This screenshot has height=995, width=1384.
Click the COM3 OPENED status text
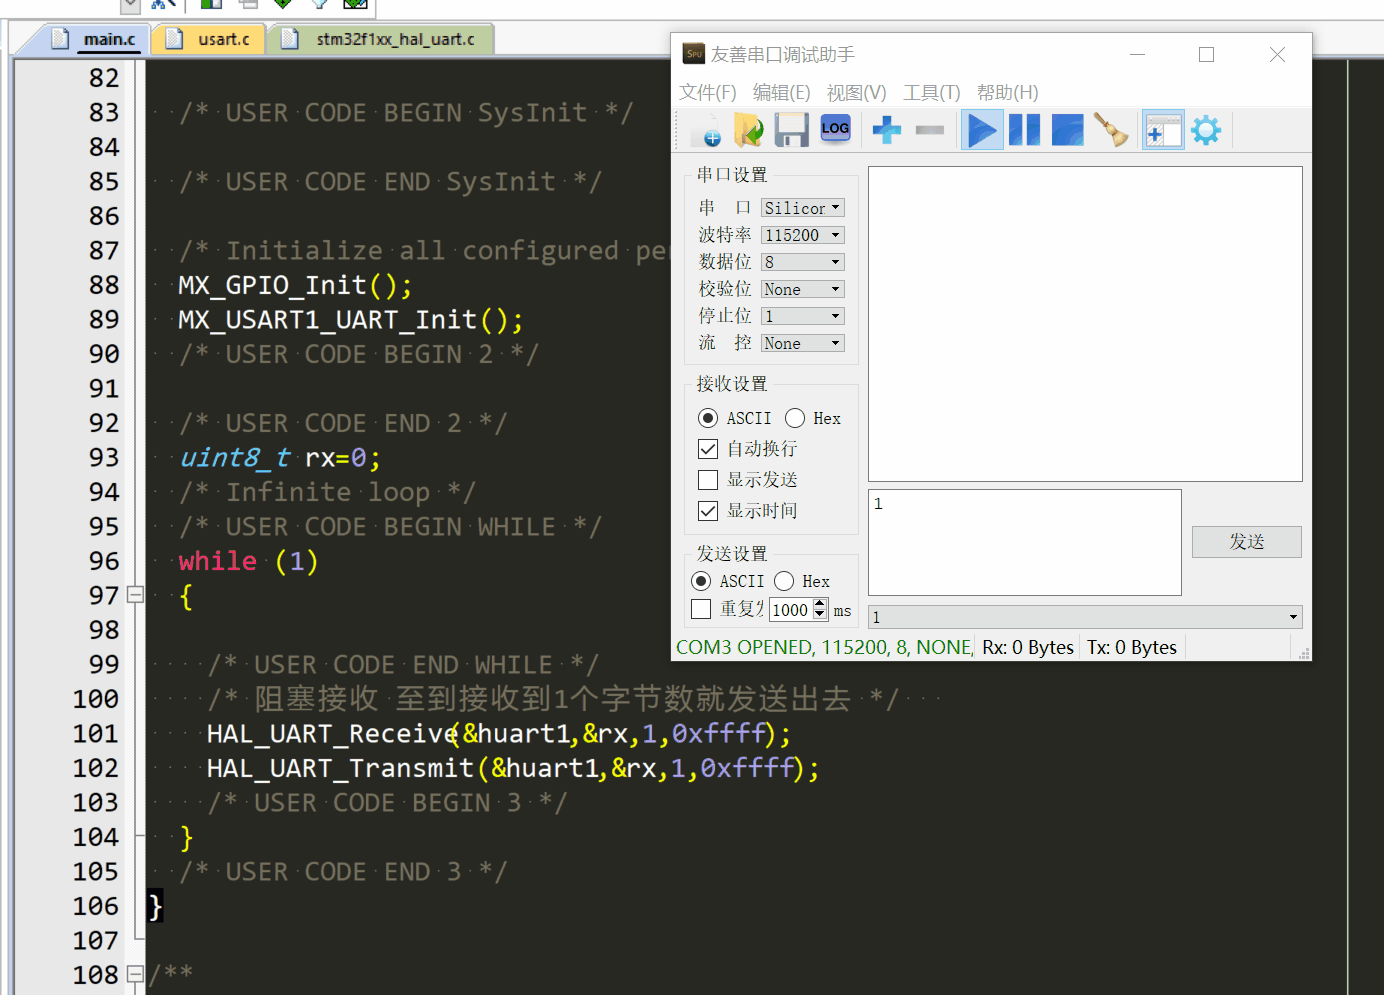[824, 647]
